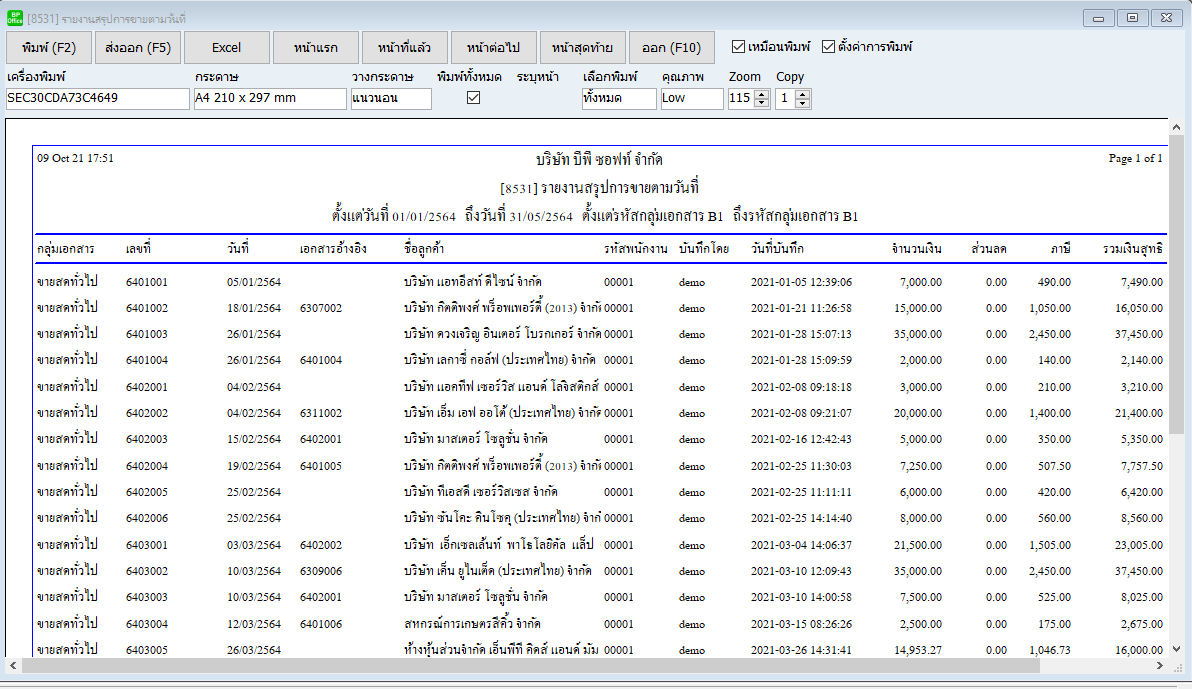This screenshot has height=689, width=1192.
Task: Open the orientation field showing แนวนอน
Action: (391, 98)
